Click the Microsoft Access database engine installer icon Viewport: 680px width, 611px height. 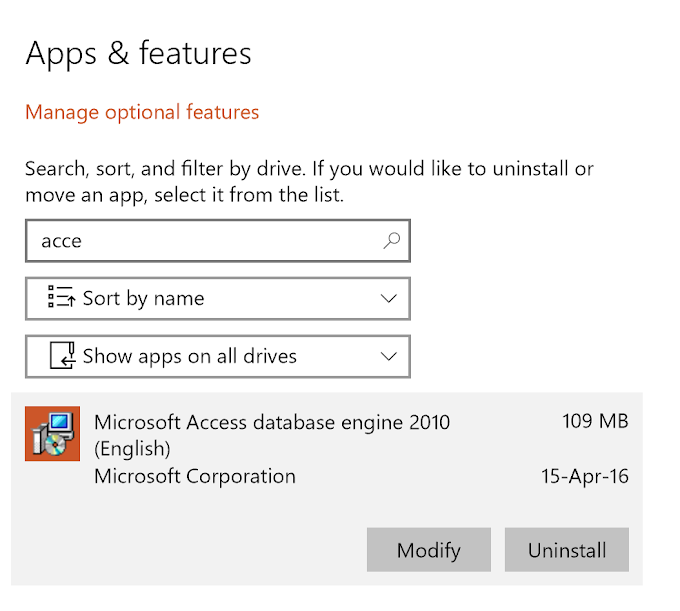pyautogui.click(x=52, y=433)
